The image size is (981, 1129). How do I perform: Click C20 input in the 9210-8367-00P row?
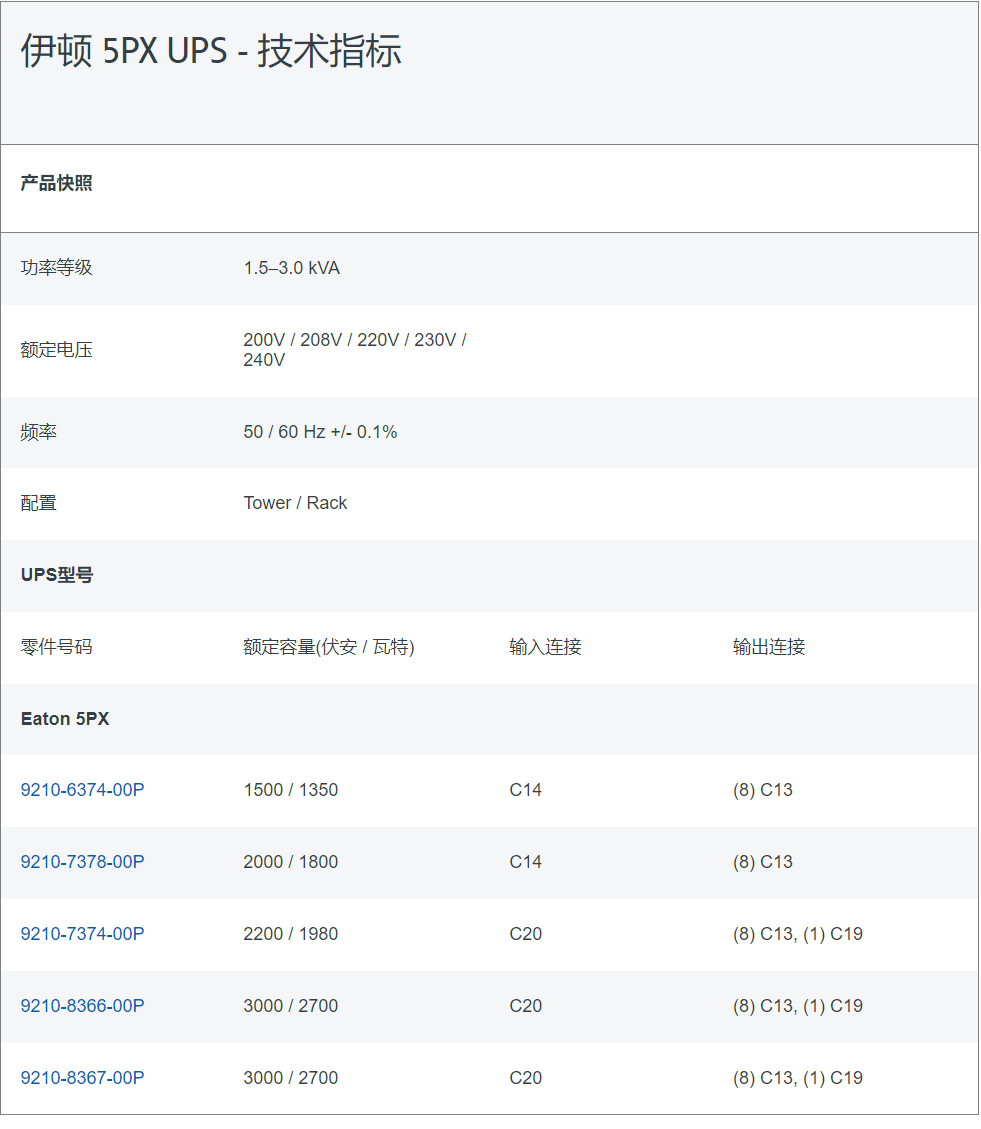click(526, 1078)
